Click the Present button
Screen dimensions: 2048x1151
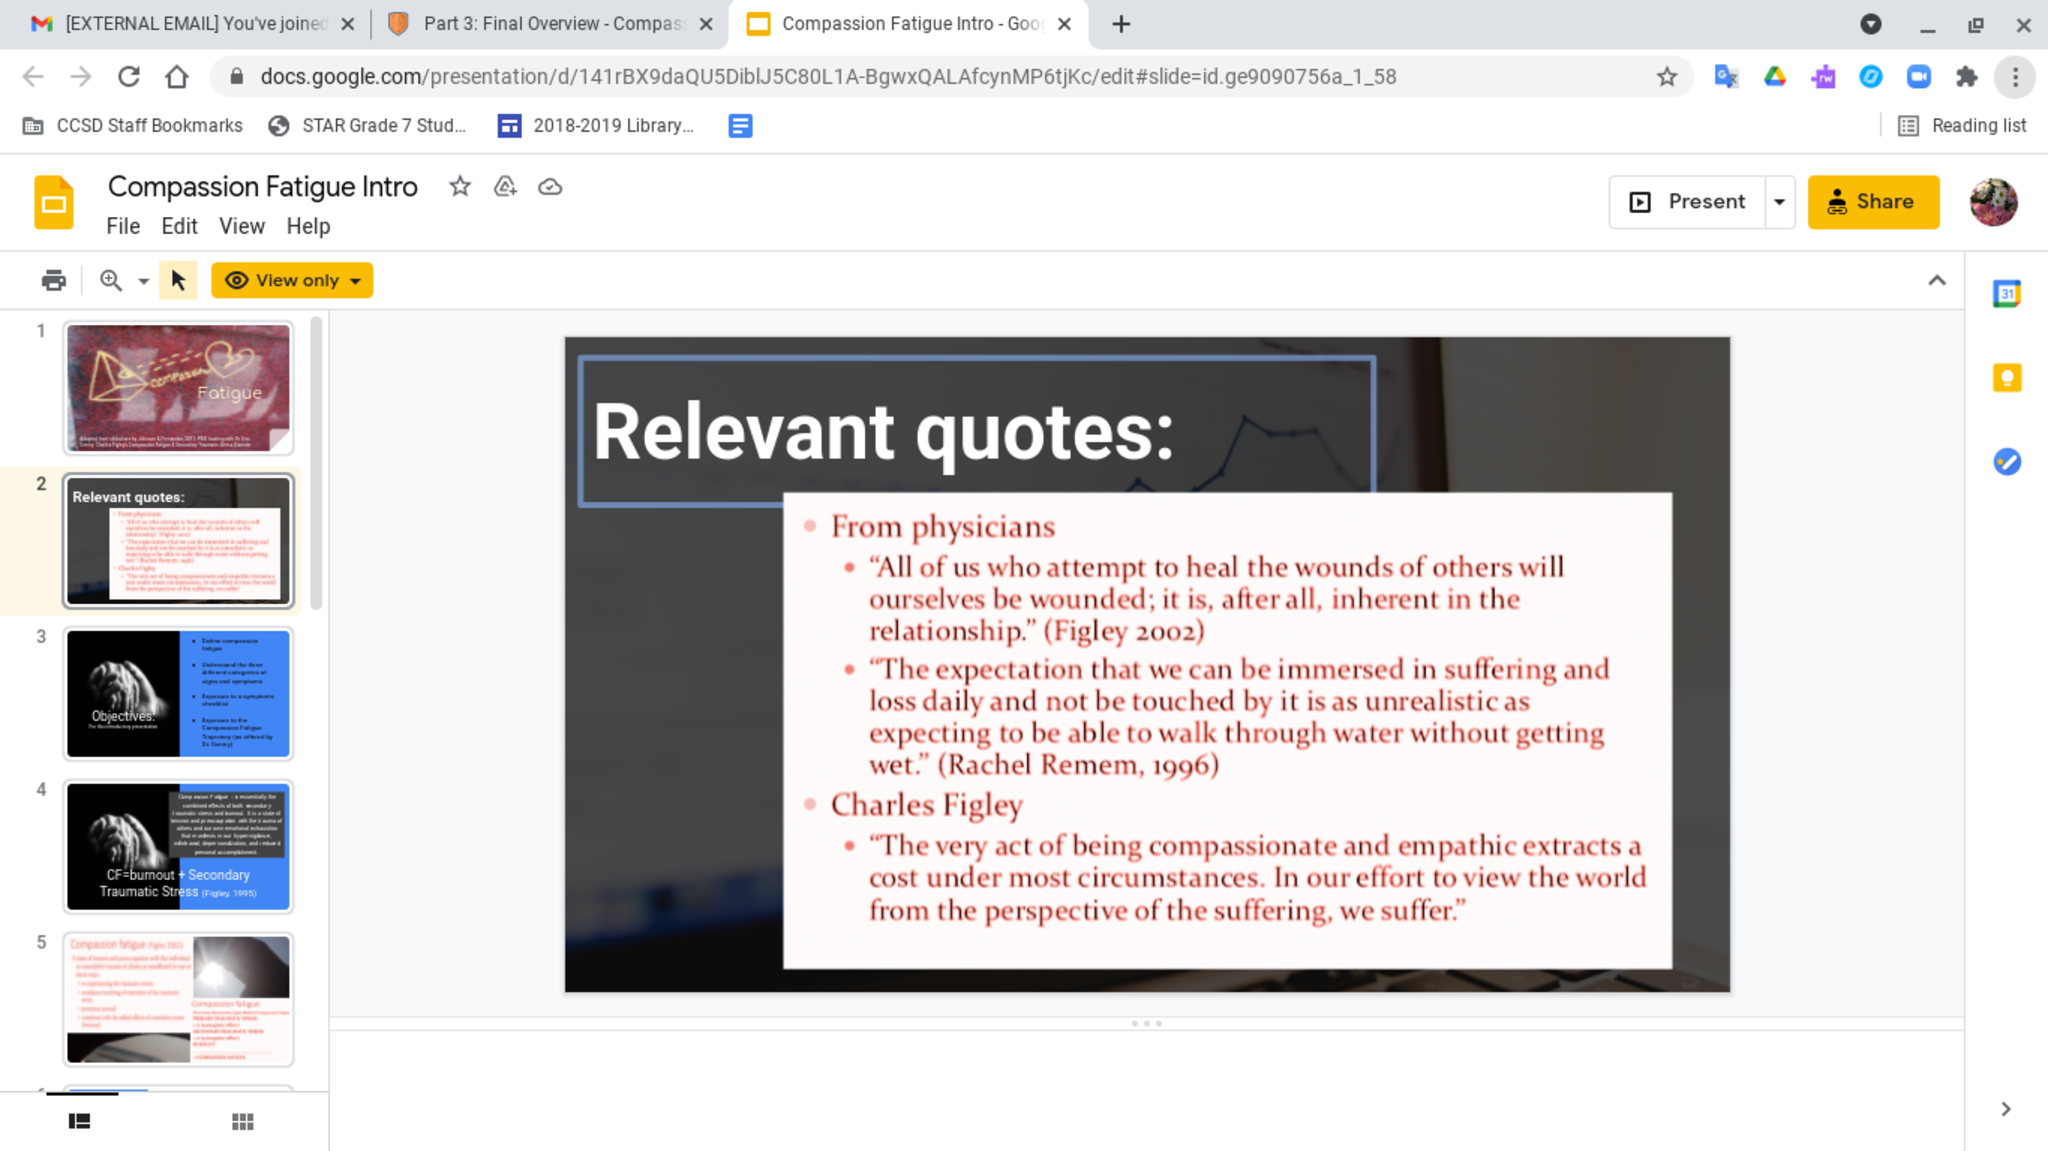[x=1688, y=202]
